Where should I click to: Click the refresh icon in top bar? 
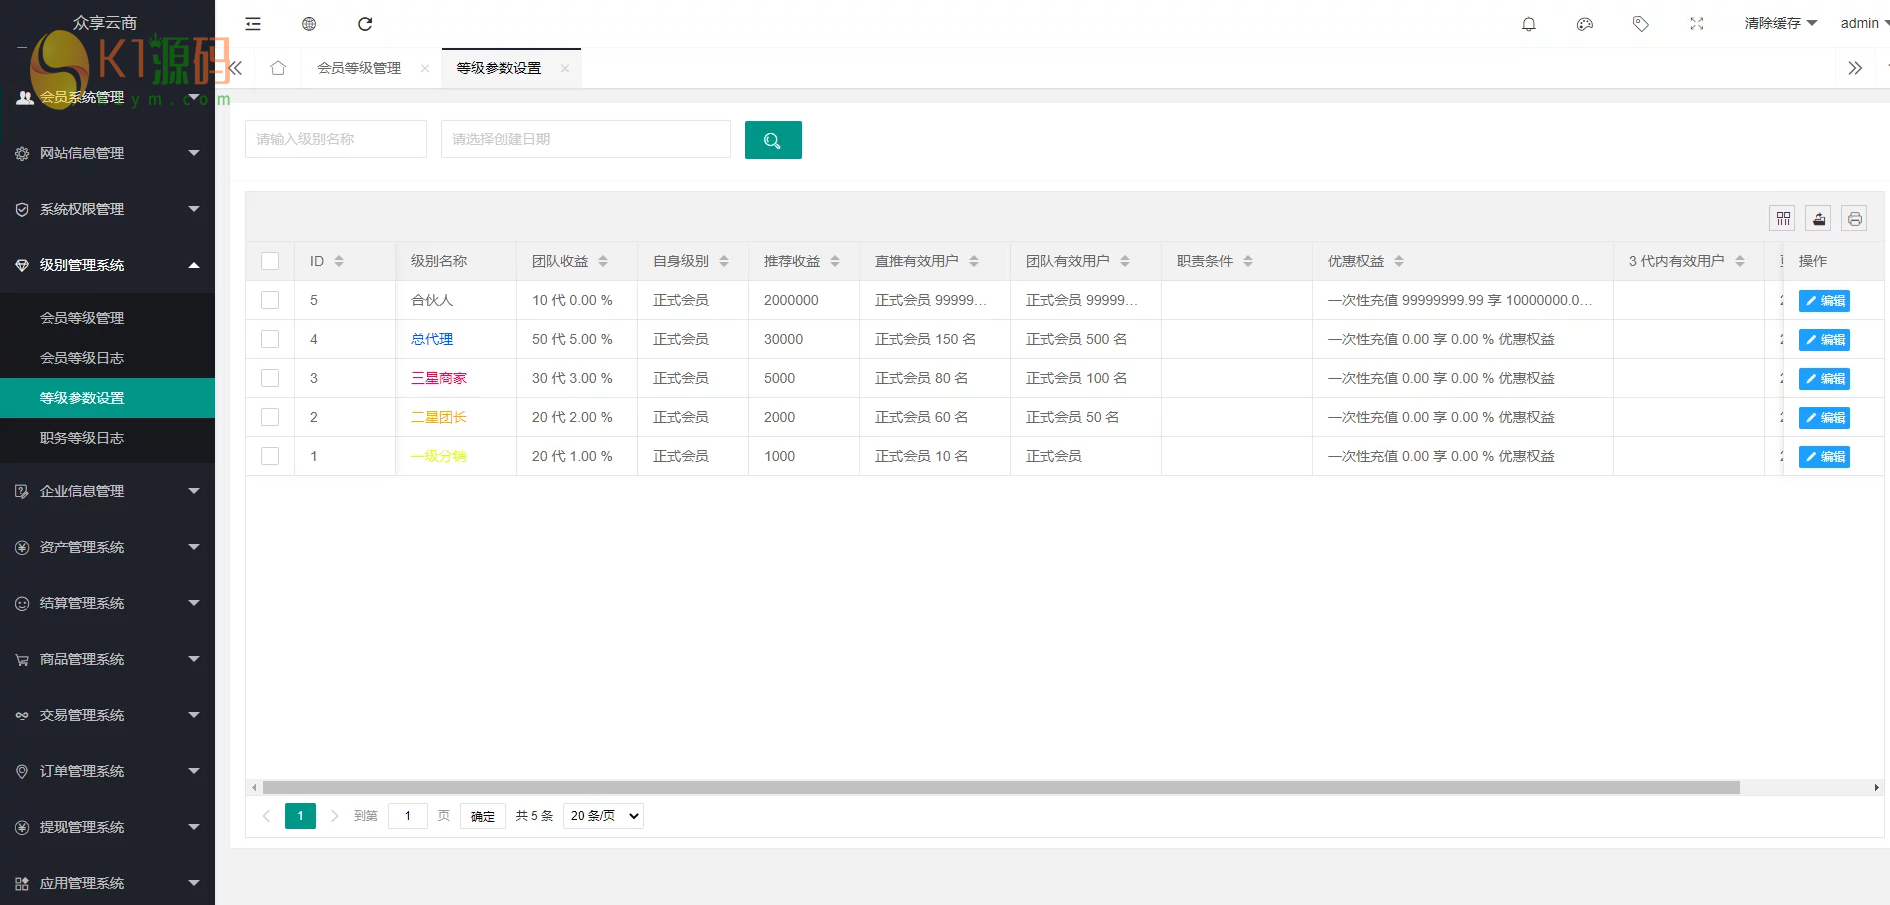(365, 24)
